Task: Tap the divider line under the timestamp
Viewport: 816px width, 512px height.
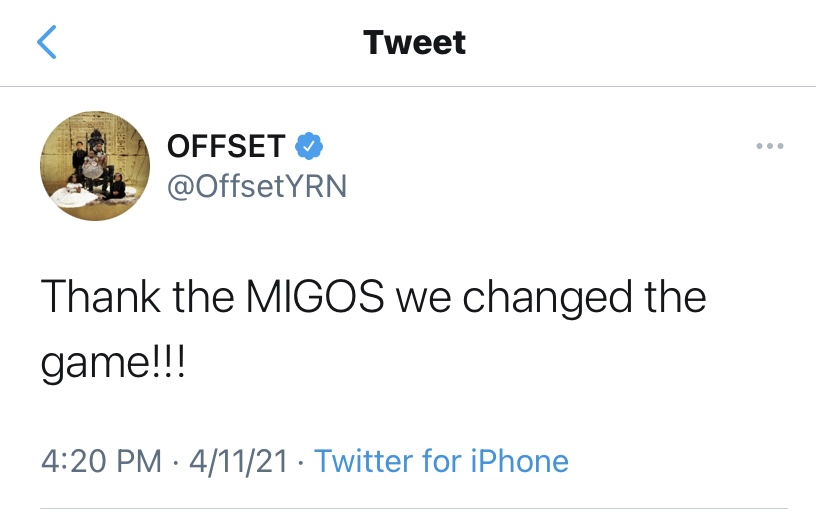Action: (414, 508)
